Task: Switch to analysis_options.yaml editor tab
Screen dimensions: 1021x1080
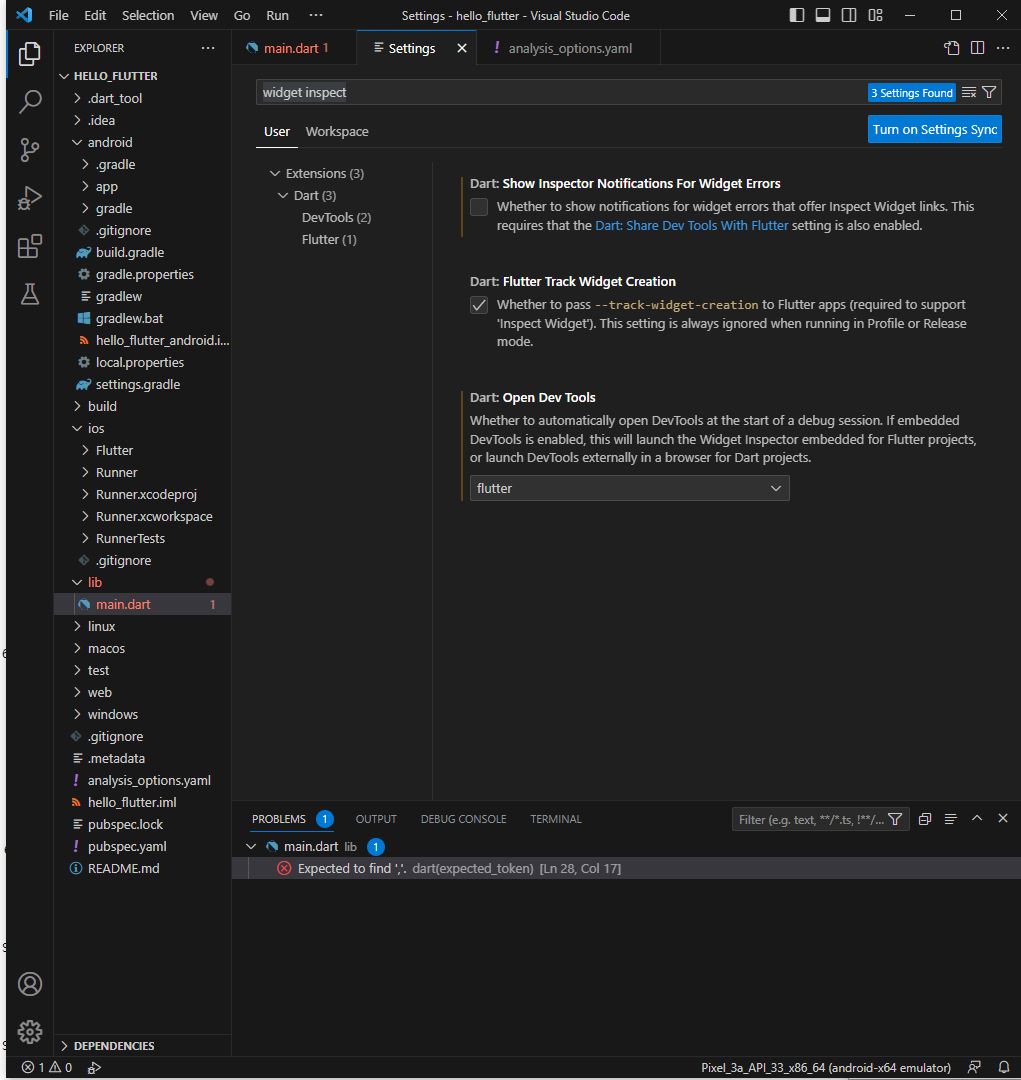Action: click(569, 48)
